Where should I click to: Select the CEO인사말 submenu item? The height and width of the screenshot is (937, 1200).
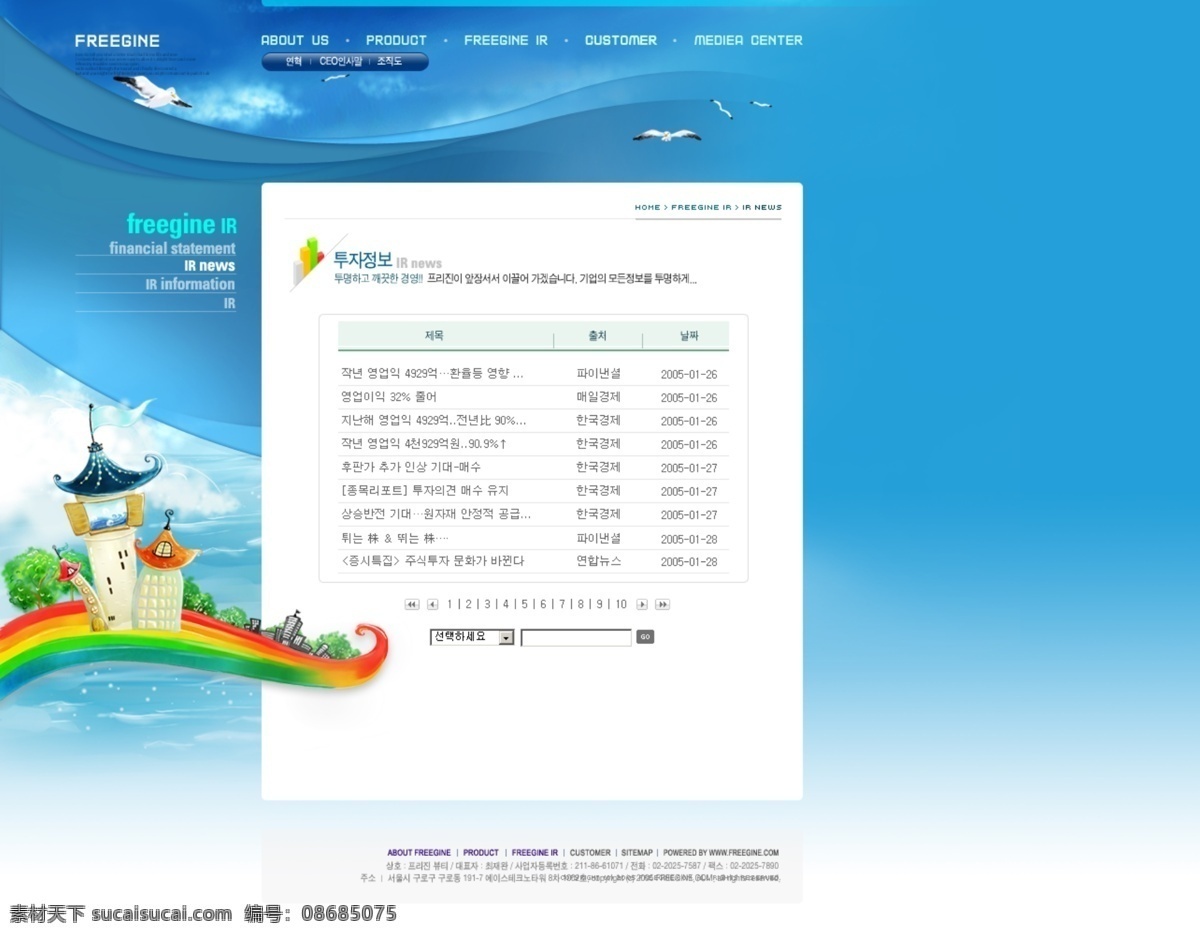coord(340,62)
